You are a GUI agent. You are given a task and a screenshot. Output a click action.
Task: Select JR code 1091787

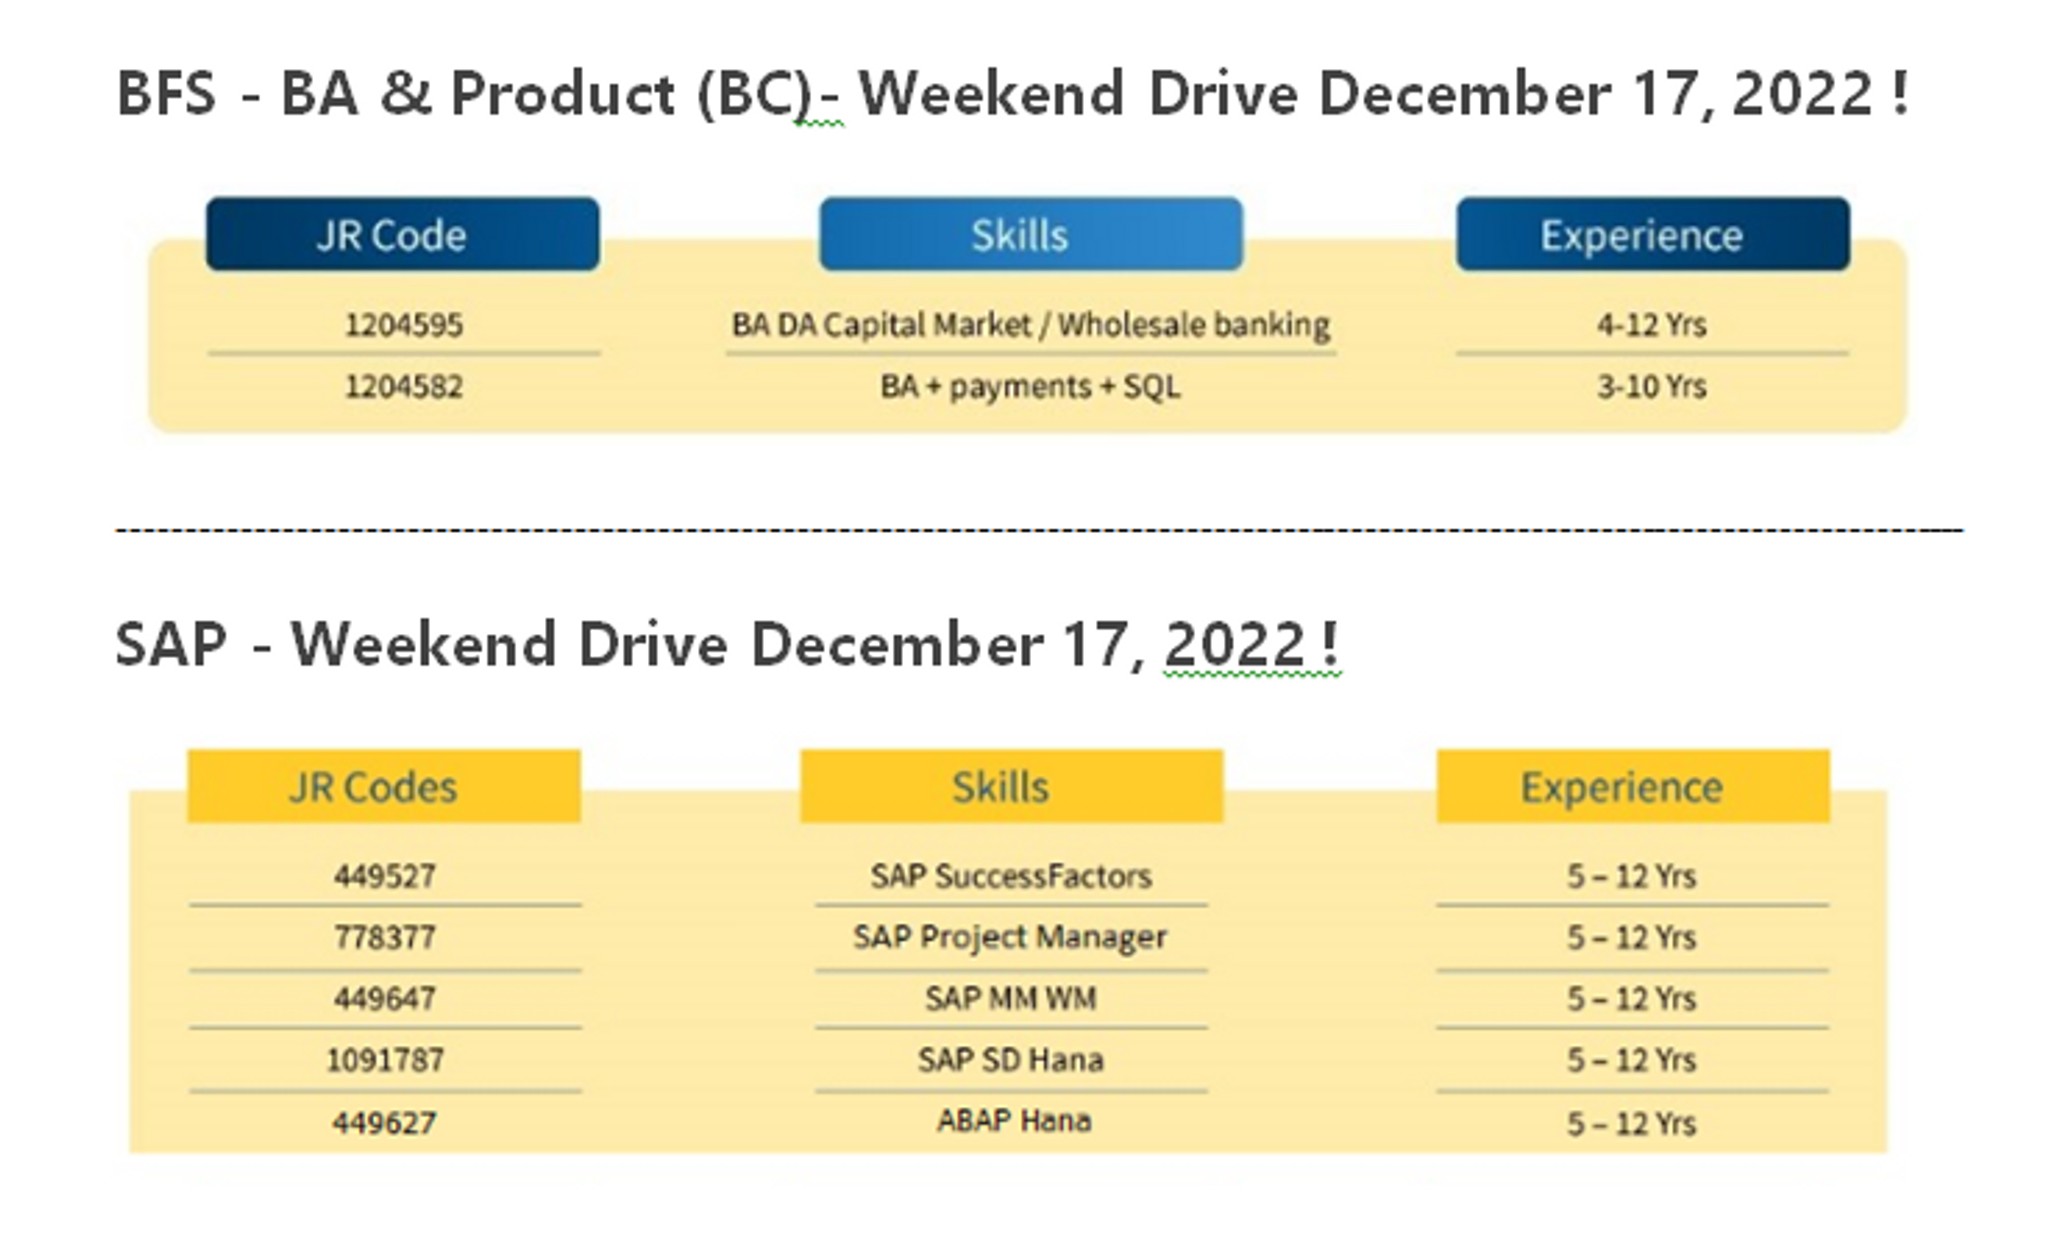tap(385, 1060)
